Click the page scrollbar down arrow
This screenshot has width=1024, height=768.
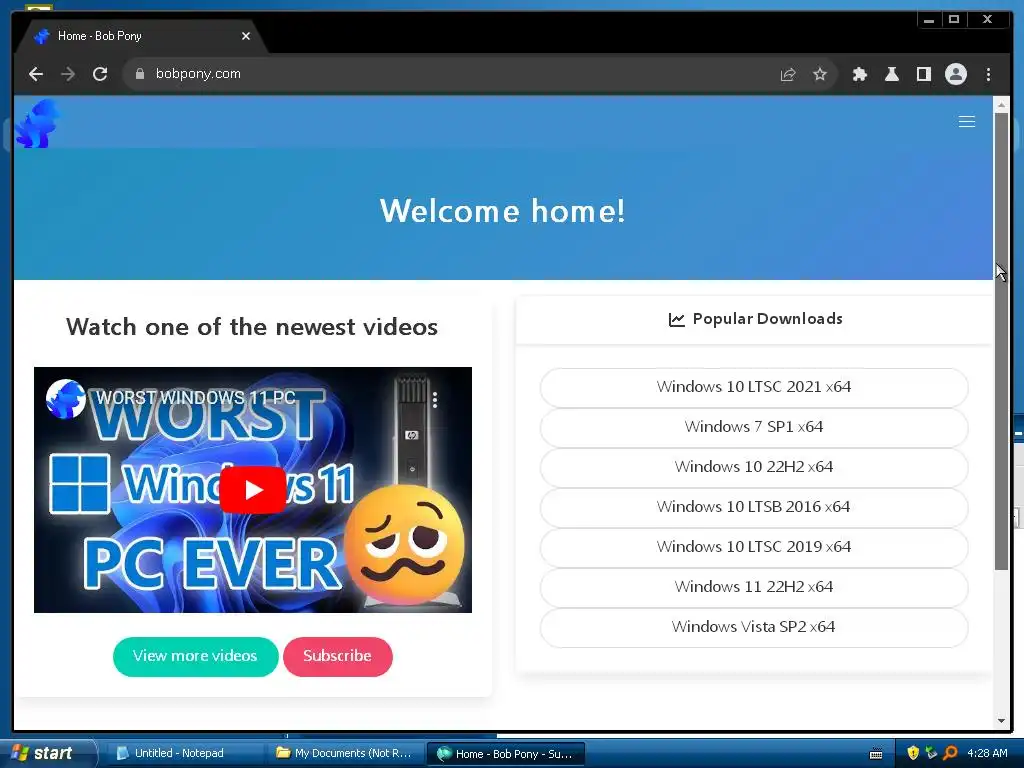(x=1001, y=721)
